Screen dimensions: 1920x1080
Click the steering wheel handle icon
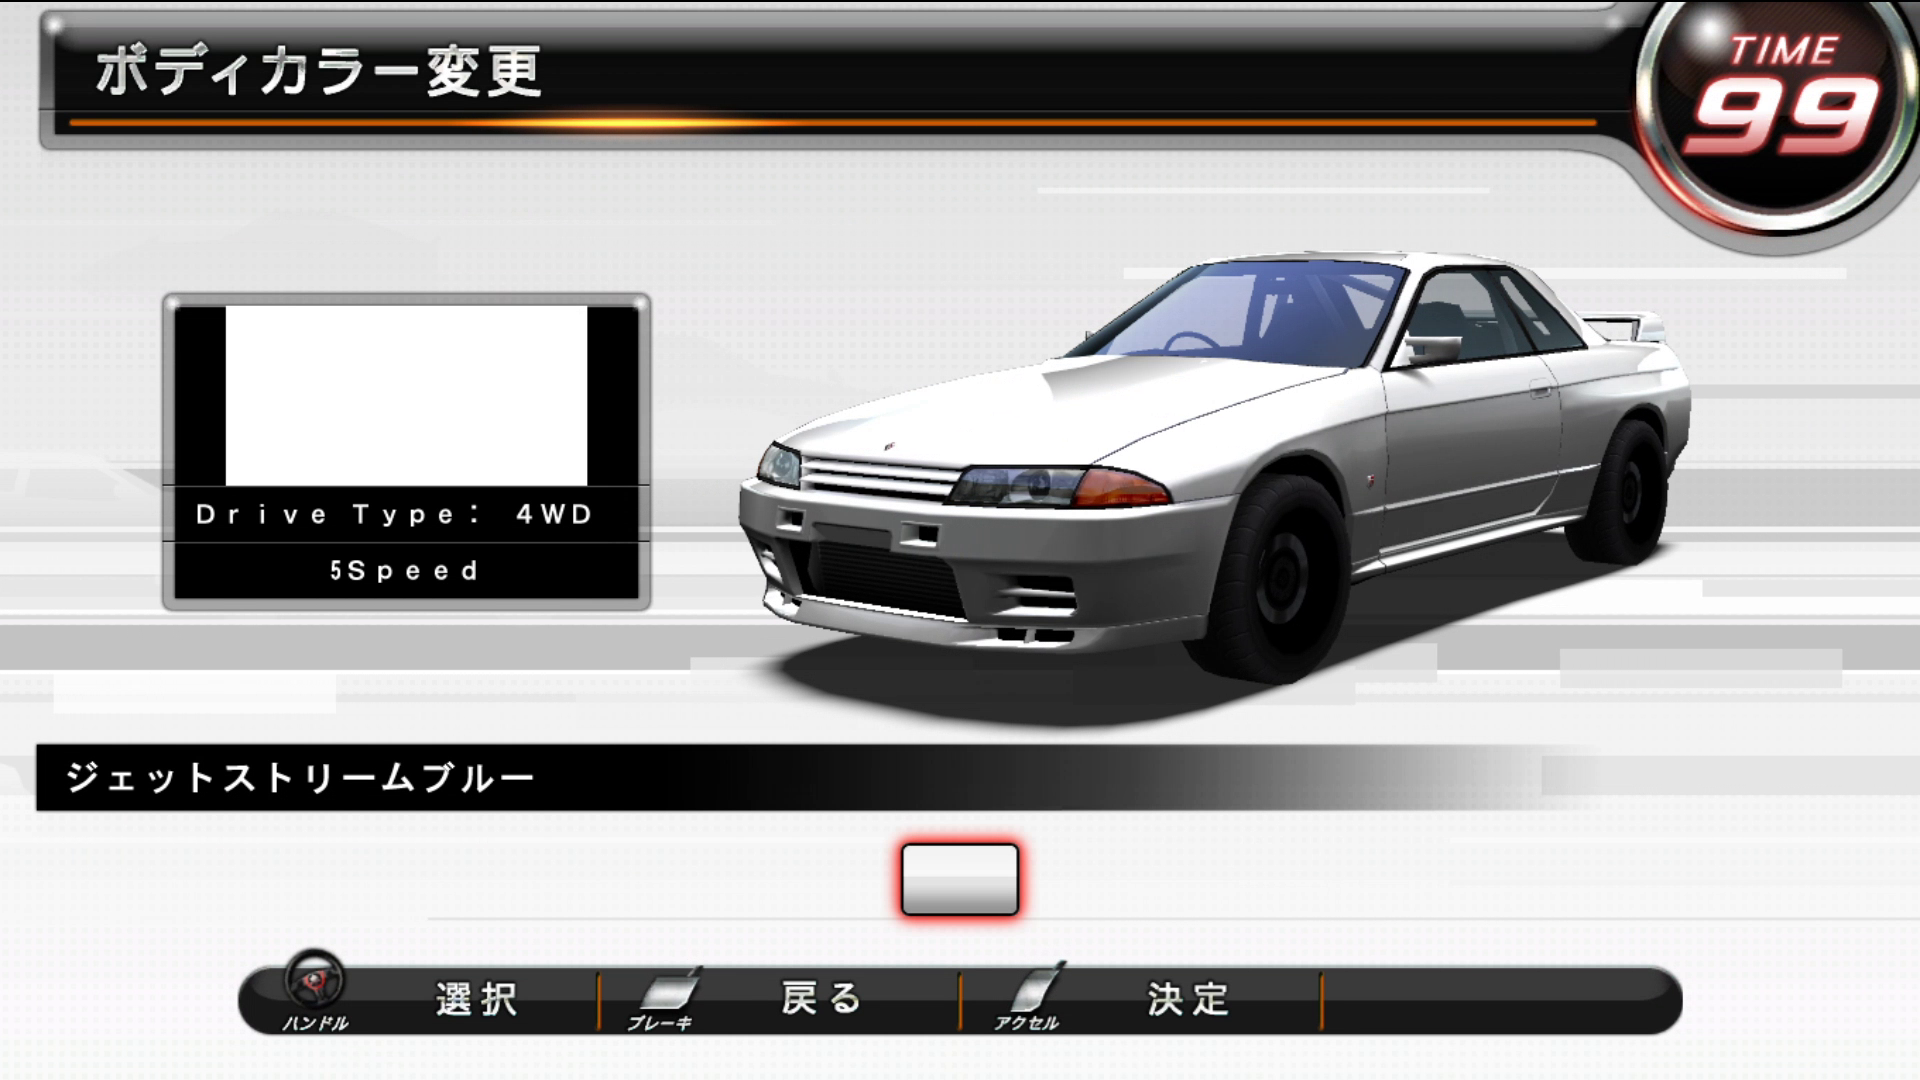314,979
